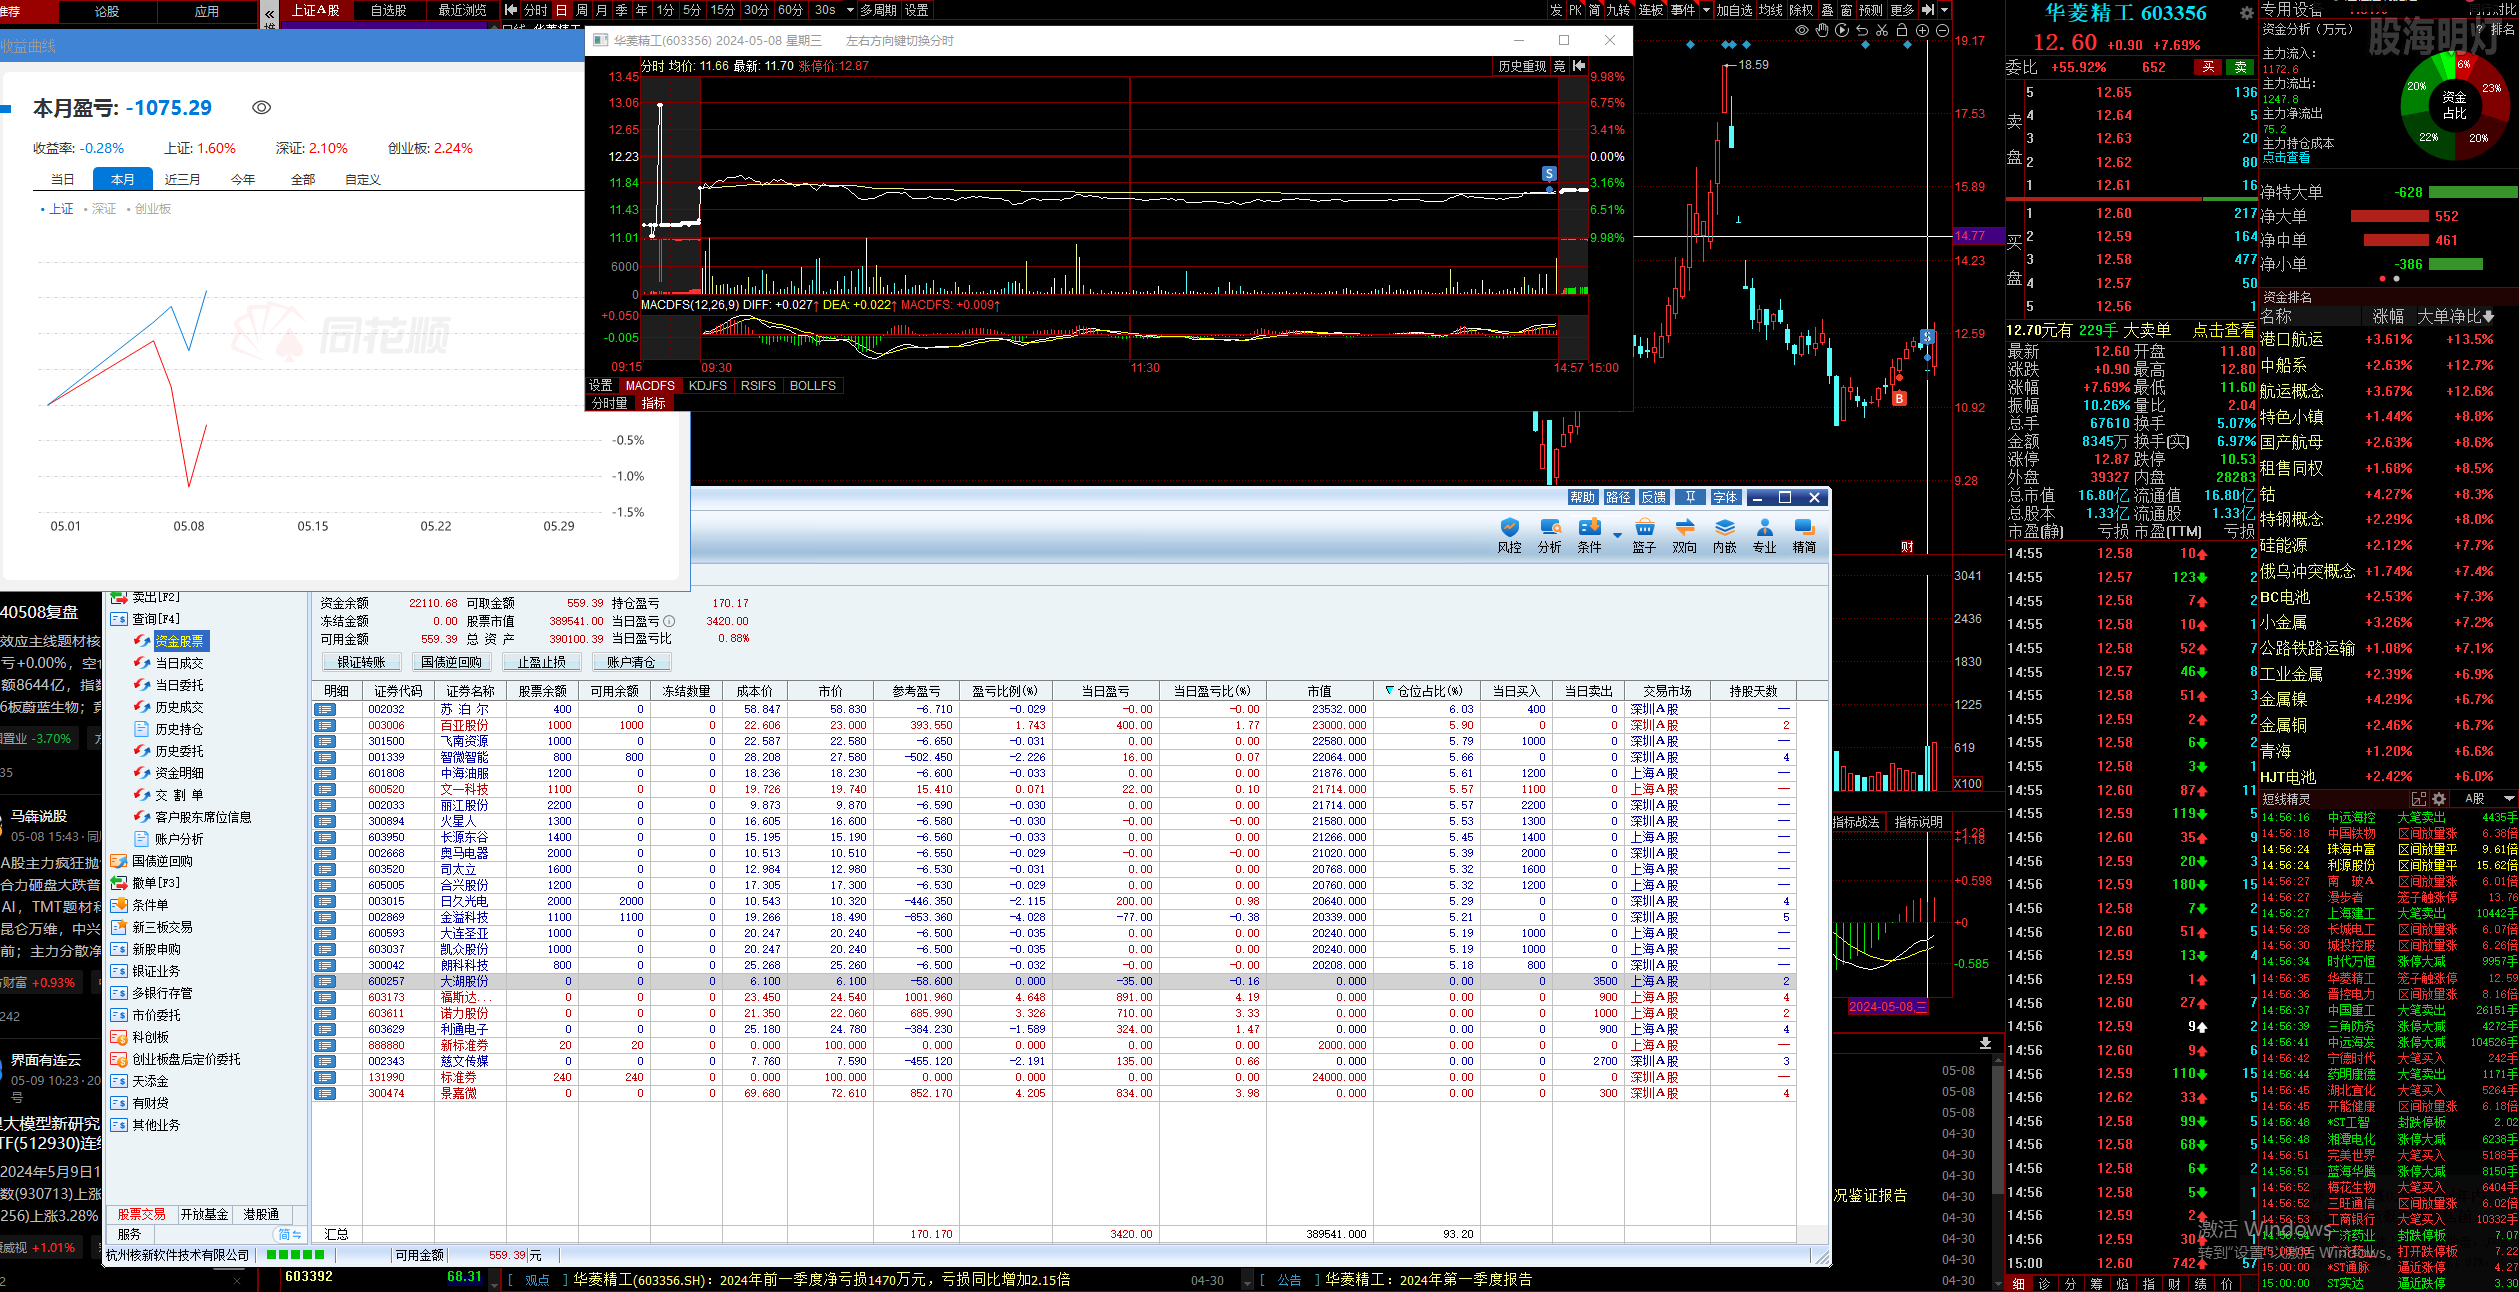Switch to 精简 compact mode icon
Viewport: 2519px width, 1292px height.
[x=1804, y=536]
